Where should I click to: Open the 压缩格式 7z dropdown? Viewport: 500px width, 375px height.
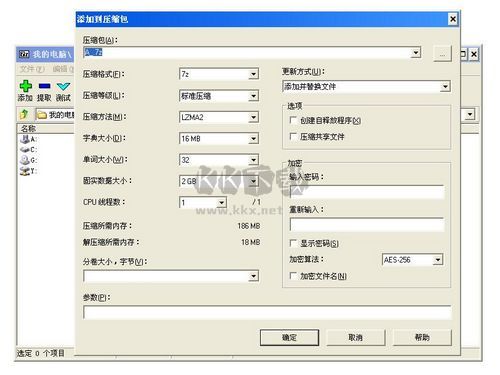point(253,74)
